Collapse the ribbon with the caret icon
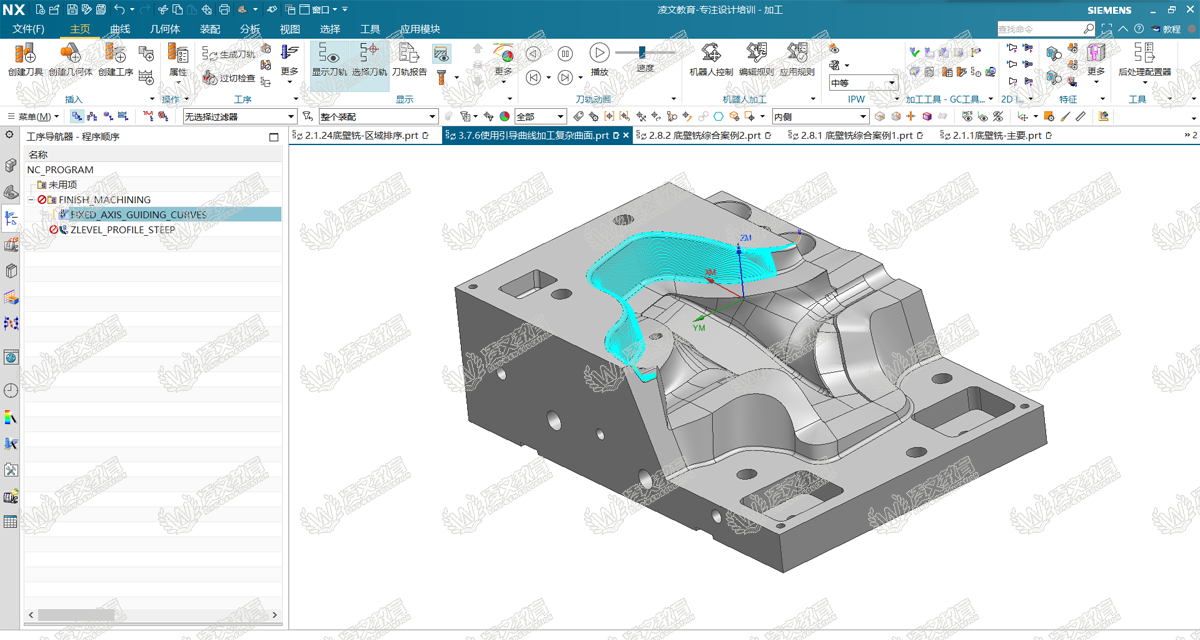 point(1123,29)
